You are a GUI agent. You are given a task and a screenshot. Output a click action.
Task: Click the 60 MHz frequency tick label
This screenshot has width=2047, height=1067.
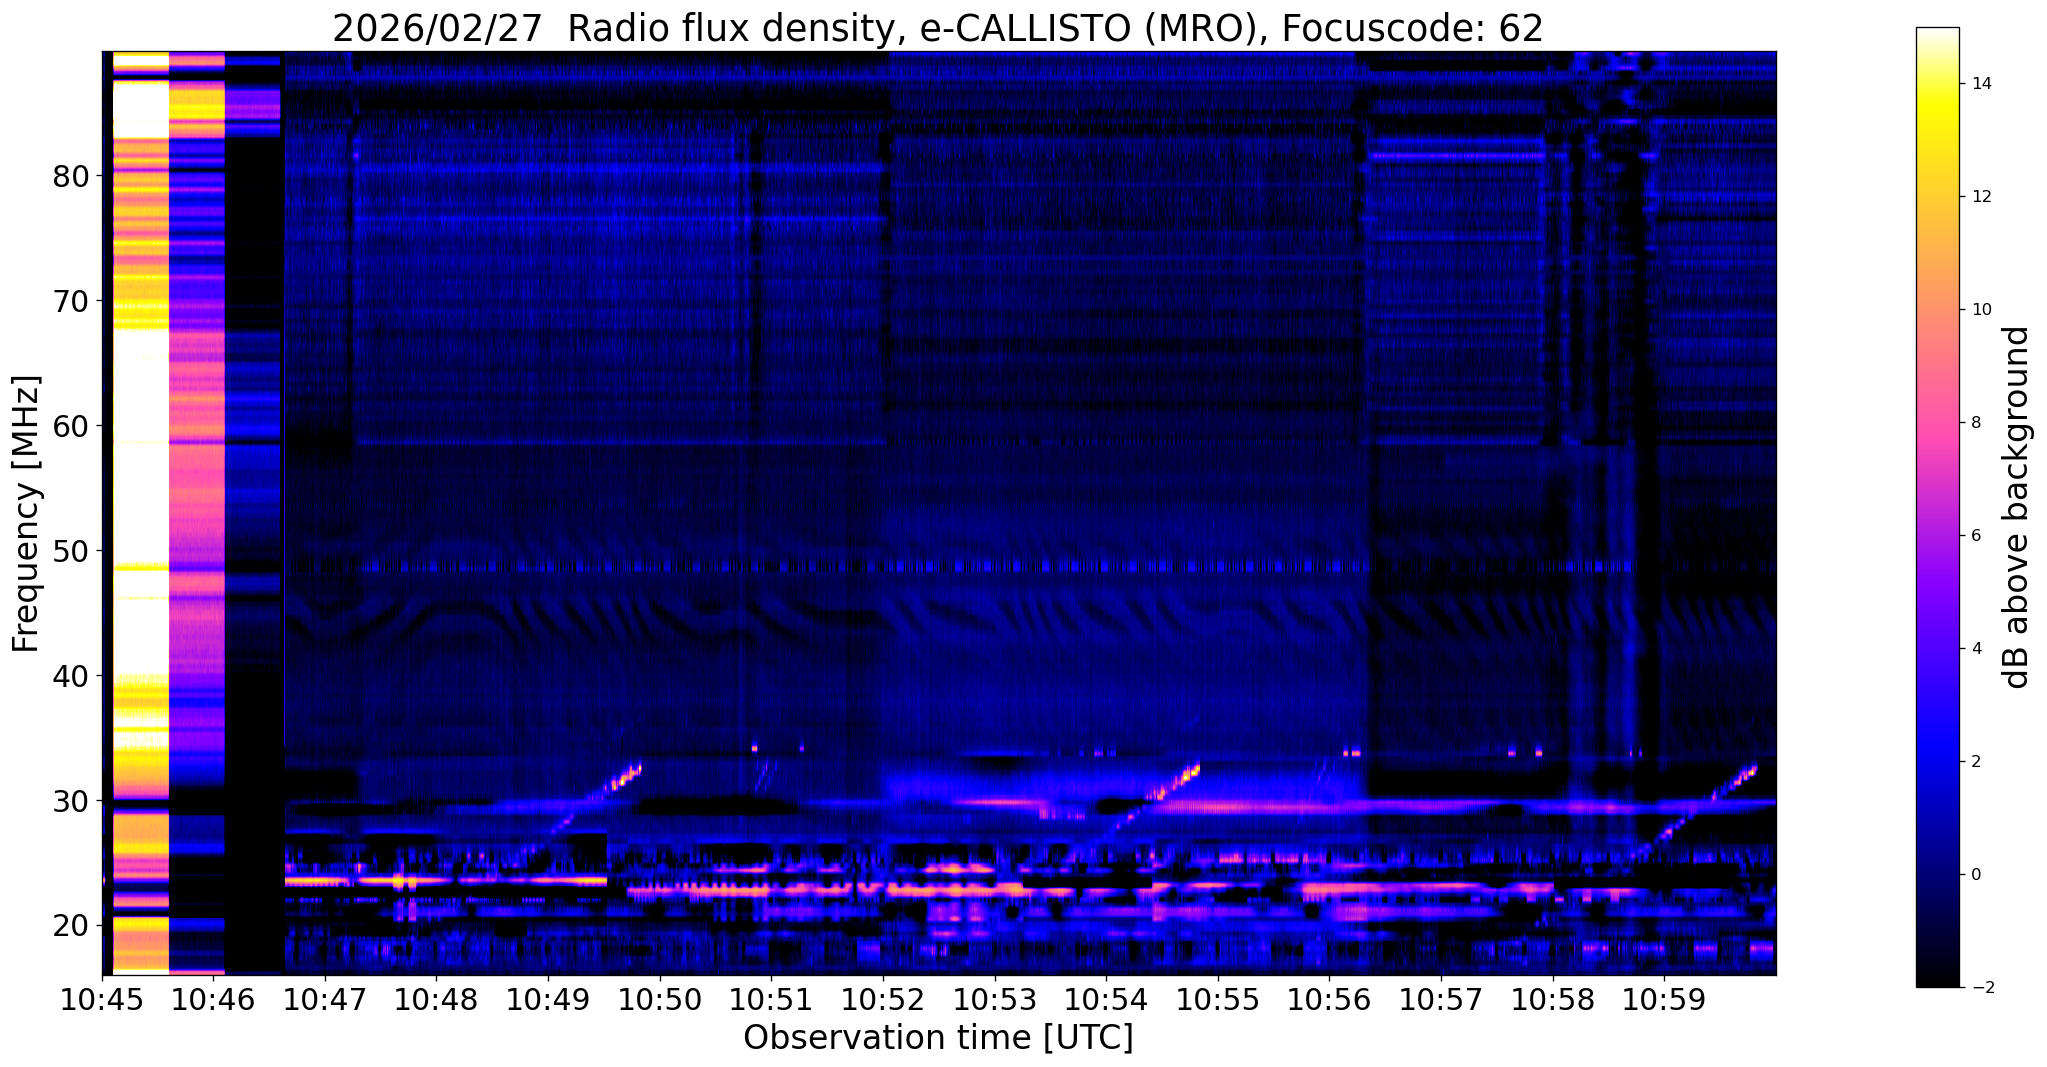point(70,426)
